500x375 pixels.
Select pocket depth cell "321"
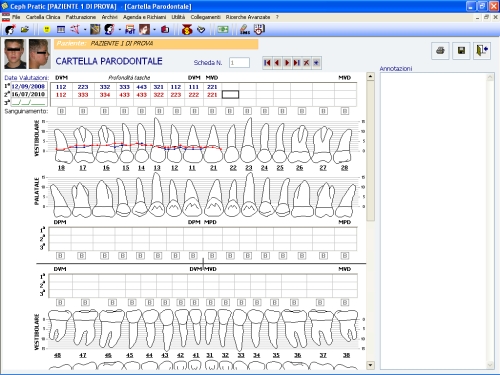[x=159, y=87]
